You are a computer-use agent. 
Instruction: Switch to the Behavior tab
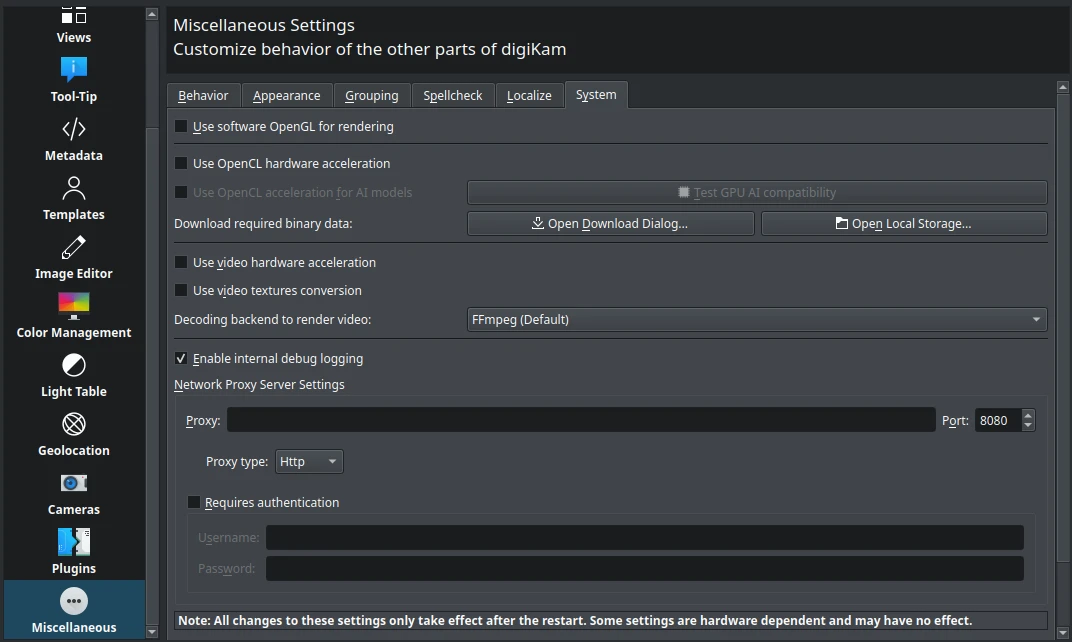coord(203,94)
